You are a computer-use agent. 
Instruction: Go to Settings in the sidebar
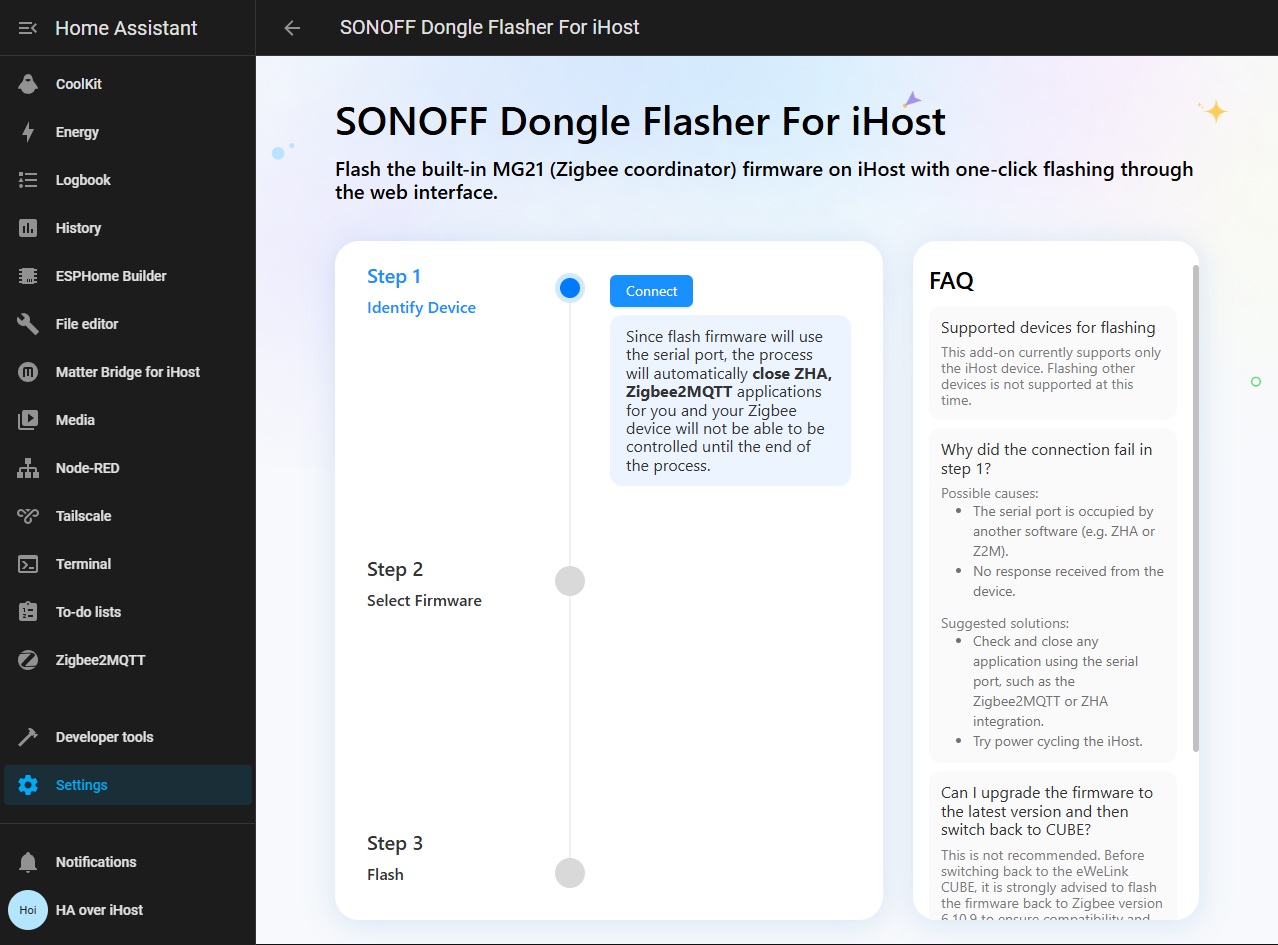[x=128, y=785]
